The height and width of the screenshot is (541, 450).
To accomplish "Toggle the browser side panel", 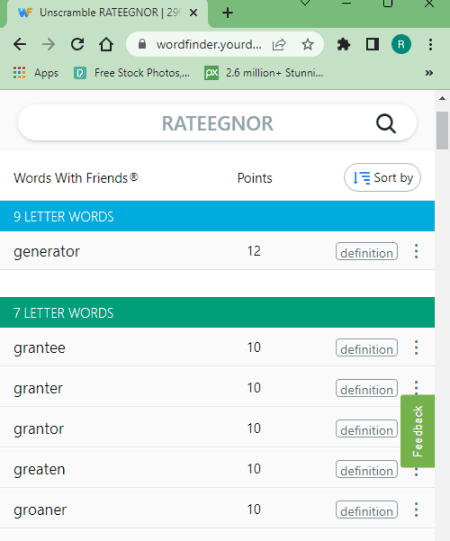I will pyautogui.click(x=372, y=45).
